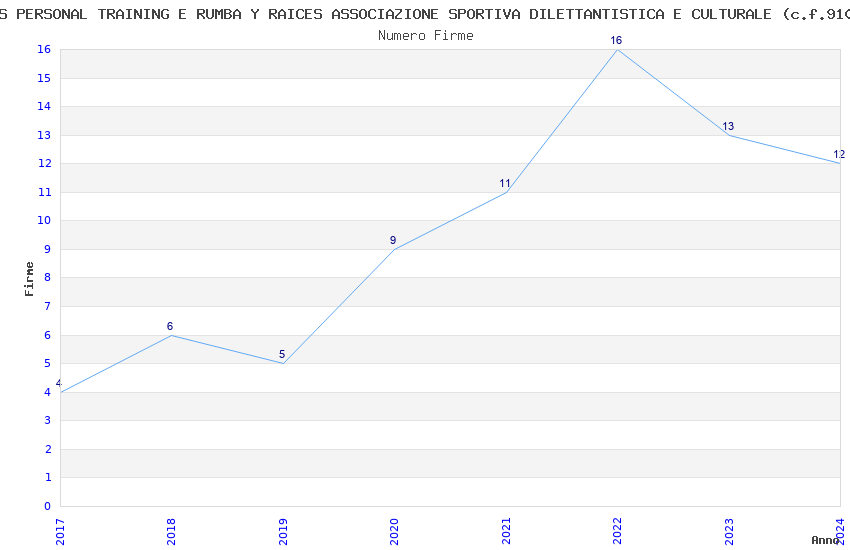850x550 pixels.
Task: Click the y-axis tick label 10
Action: click(44, 220)
